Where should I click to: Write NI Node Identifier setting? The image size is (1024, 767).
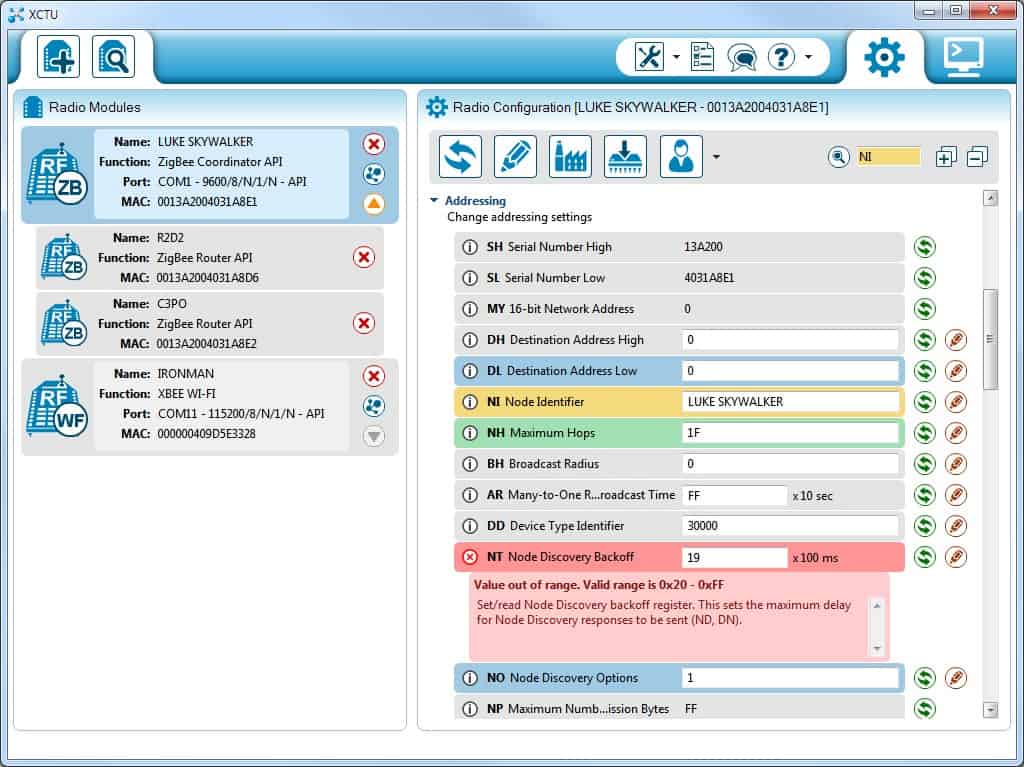point(956,402)
